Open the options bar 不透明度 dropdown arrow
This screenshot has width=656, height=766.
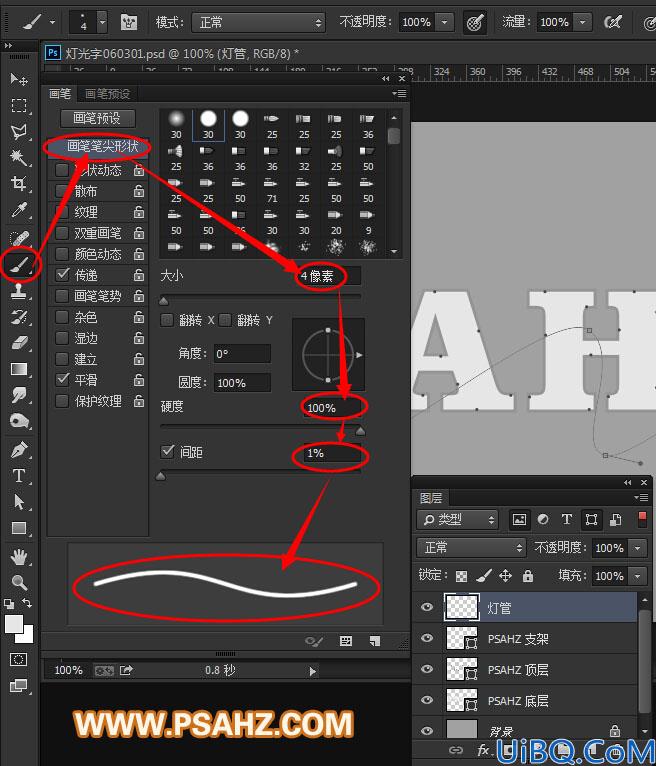444,22
